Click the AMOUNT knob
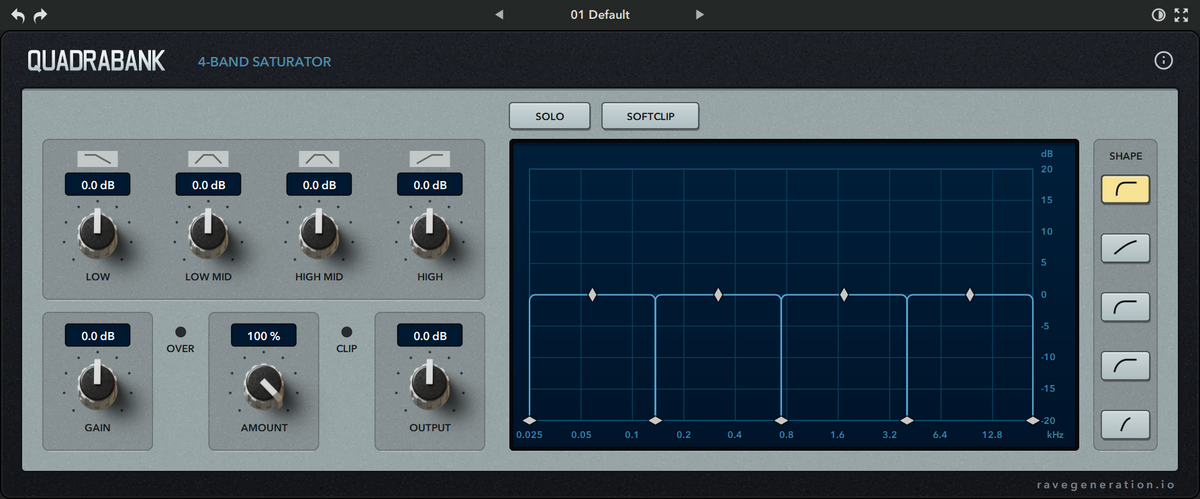Viewport: 1200px width, 499px height. (264, 384)
